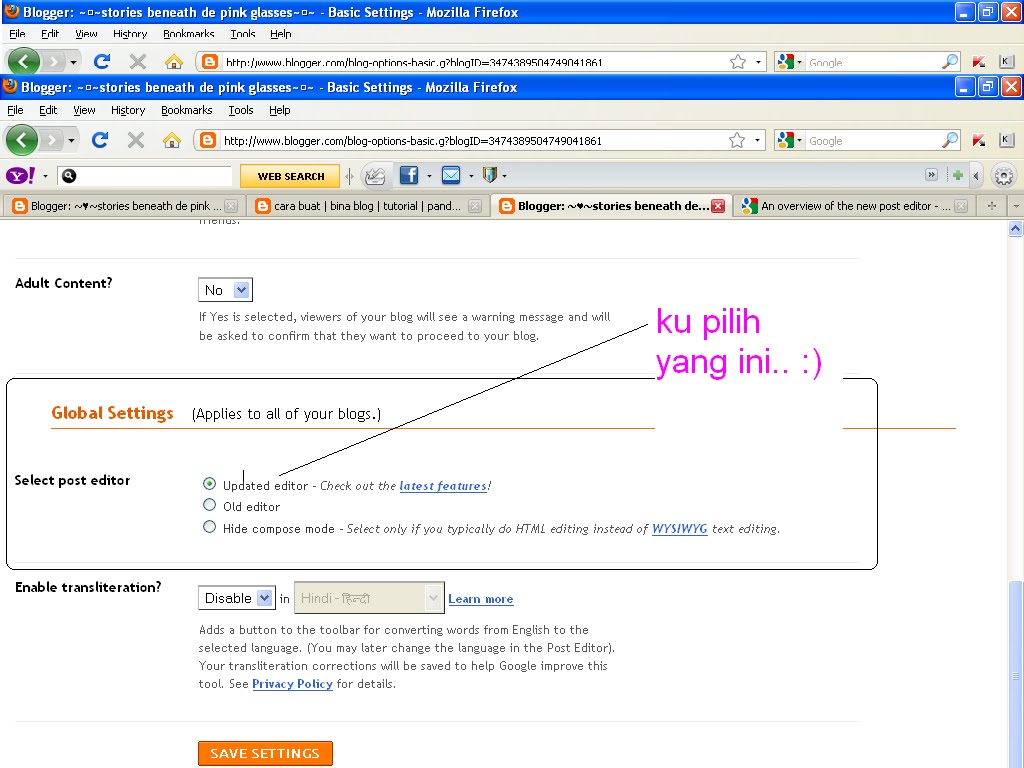This screenshot has height=768, width=1024.
Task: Close the active Blogger stories tab
Action: pos(718,206)
